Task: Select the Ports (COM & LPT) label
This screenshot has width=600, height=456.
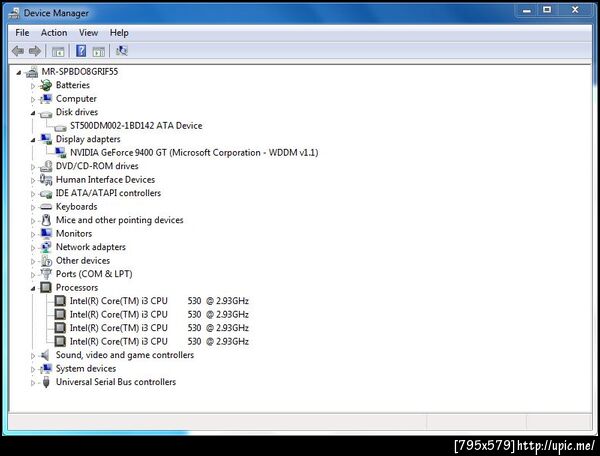Action: click(x=94, y=274)
